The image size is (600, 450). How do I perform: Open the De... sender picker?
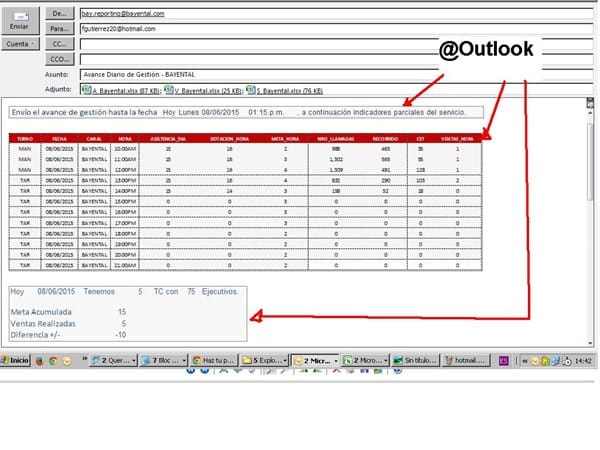click(x=60, y=13)
